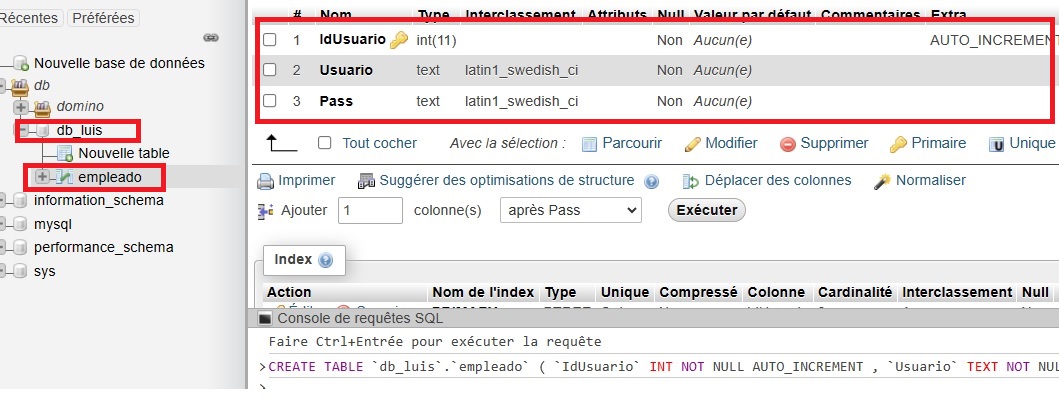This screenshot has height=399, width=1059.
Task: Switch to the Préférées tab
Action: [103, 18]
